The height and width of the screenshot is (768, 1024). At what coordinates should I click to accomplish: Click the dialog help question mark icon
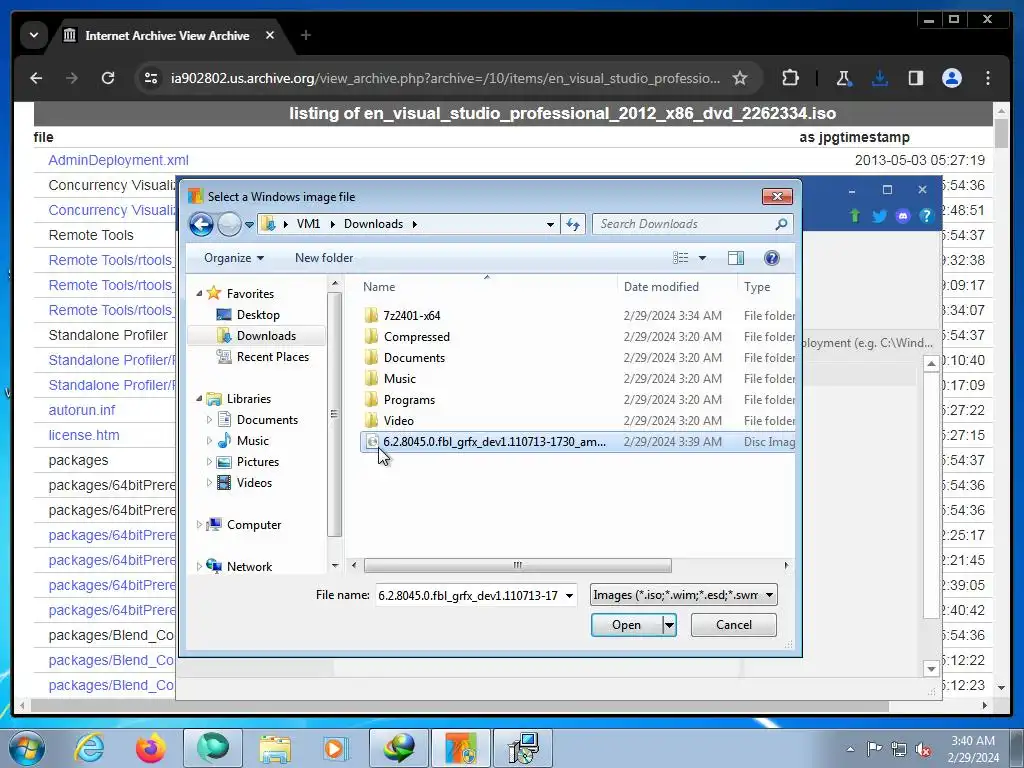771,258
